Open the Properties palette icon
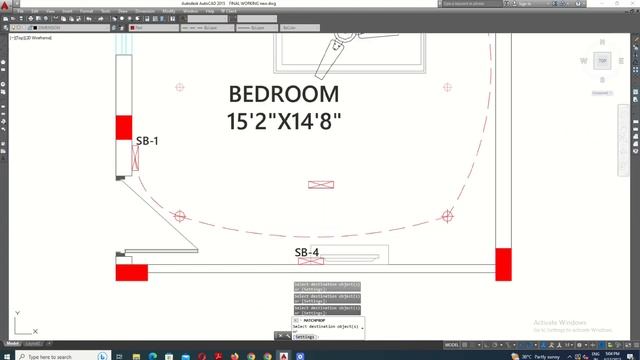 (147, 19)
